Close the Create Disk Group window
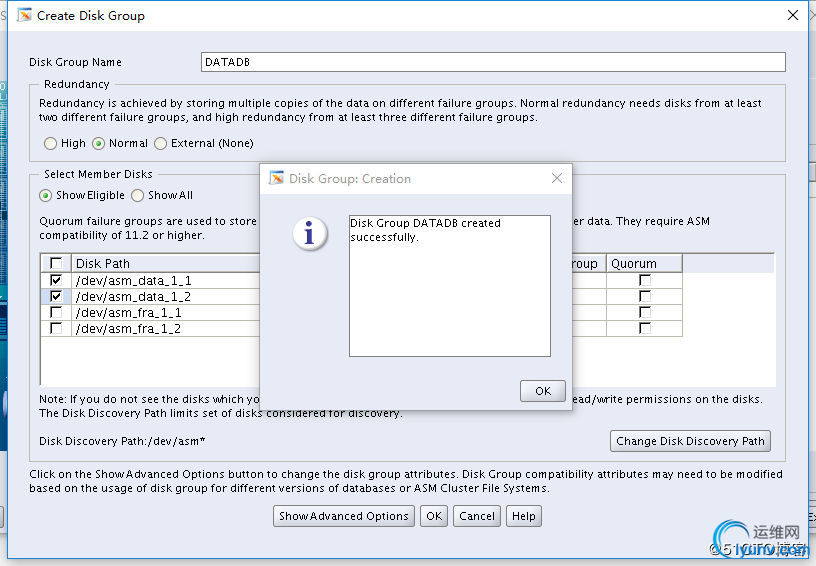The image size is (816, 566). click(793, 15)
